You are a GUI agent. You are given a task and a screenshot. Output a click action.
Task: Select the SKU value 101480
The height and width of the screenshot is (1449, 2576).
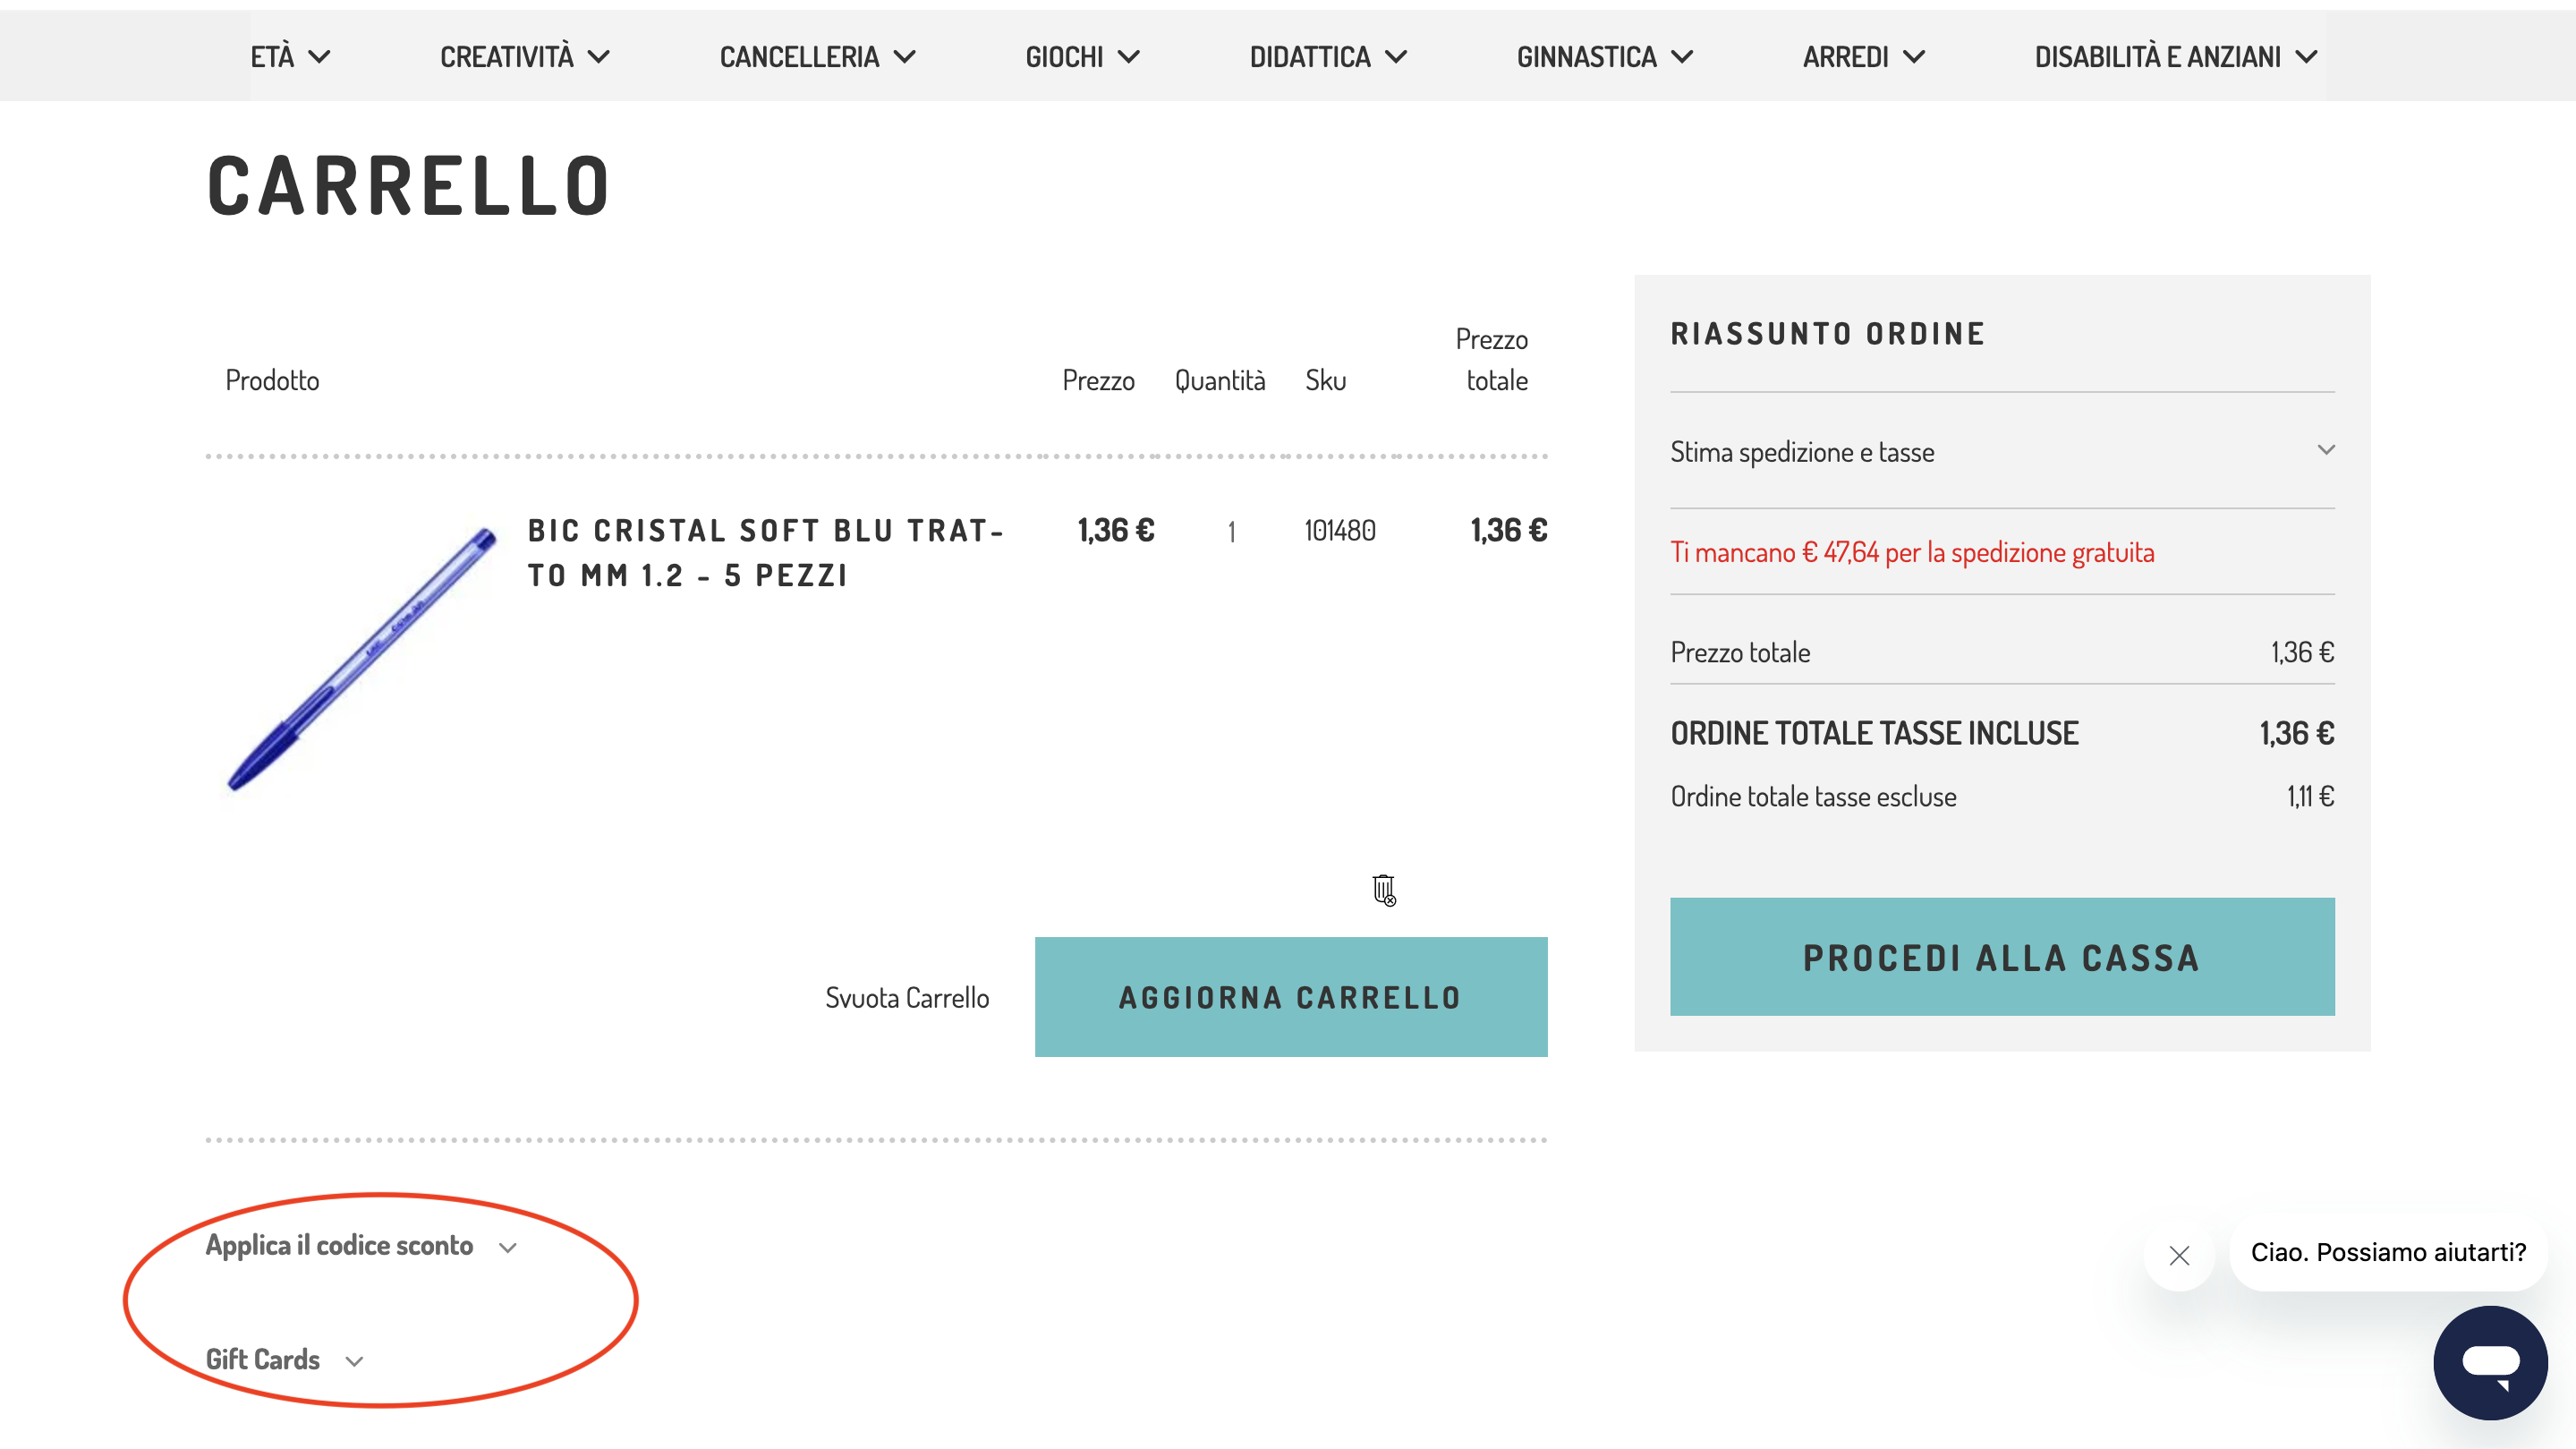point(1340,531)
